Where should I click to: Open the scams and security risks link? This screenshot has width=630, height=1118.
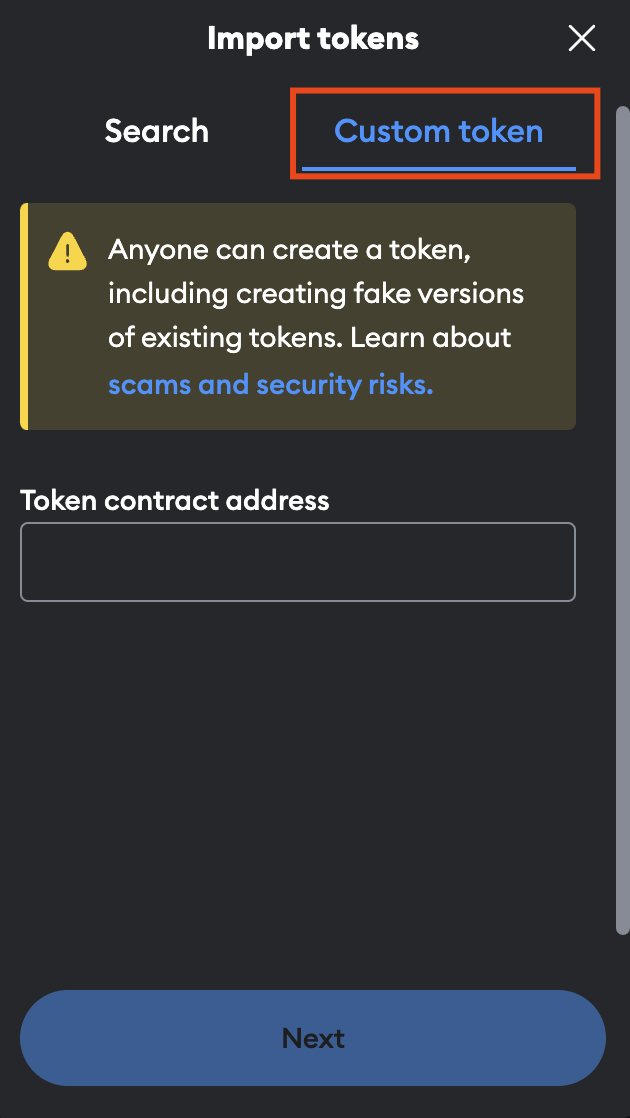[x=270, y=385]
